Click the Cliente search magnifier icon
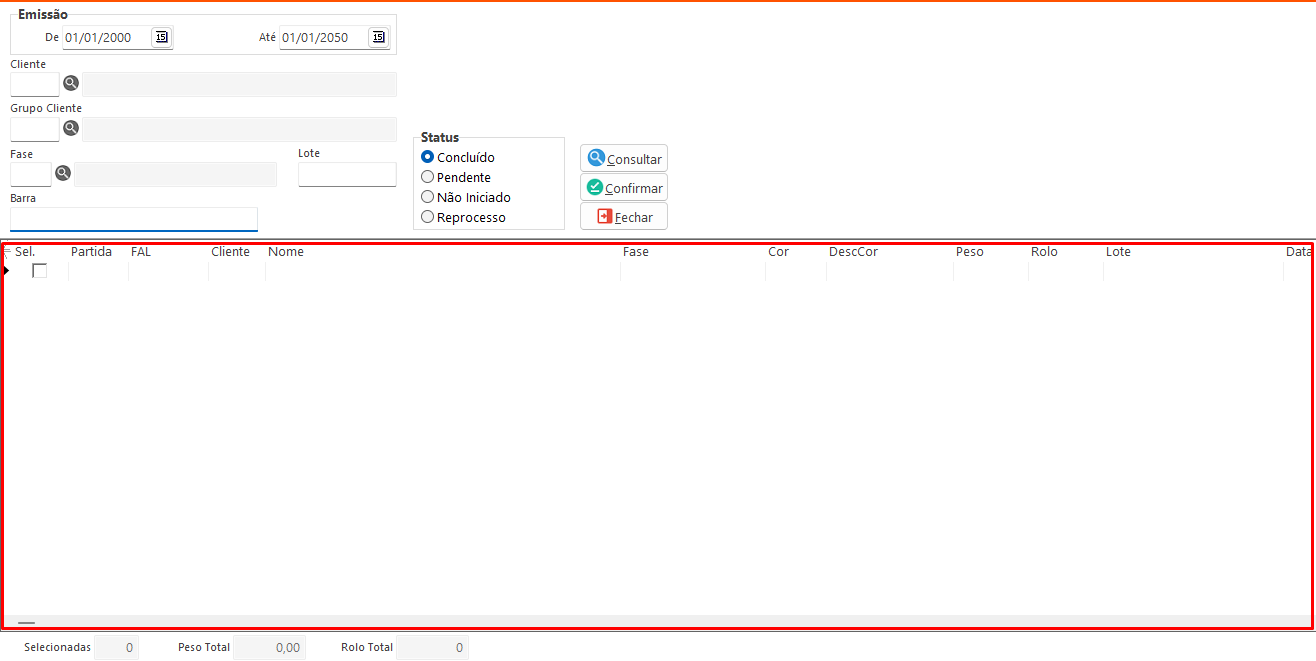1316x661 pixels. pos(71,83)
